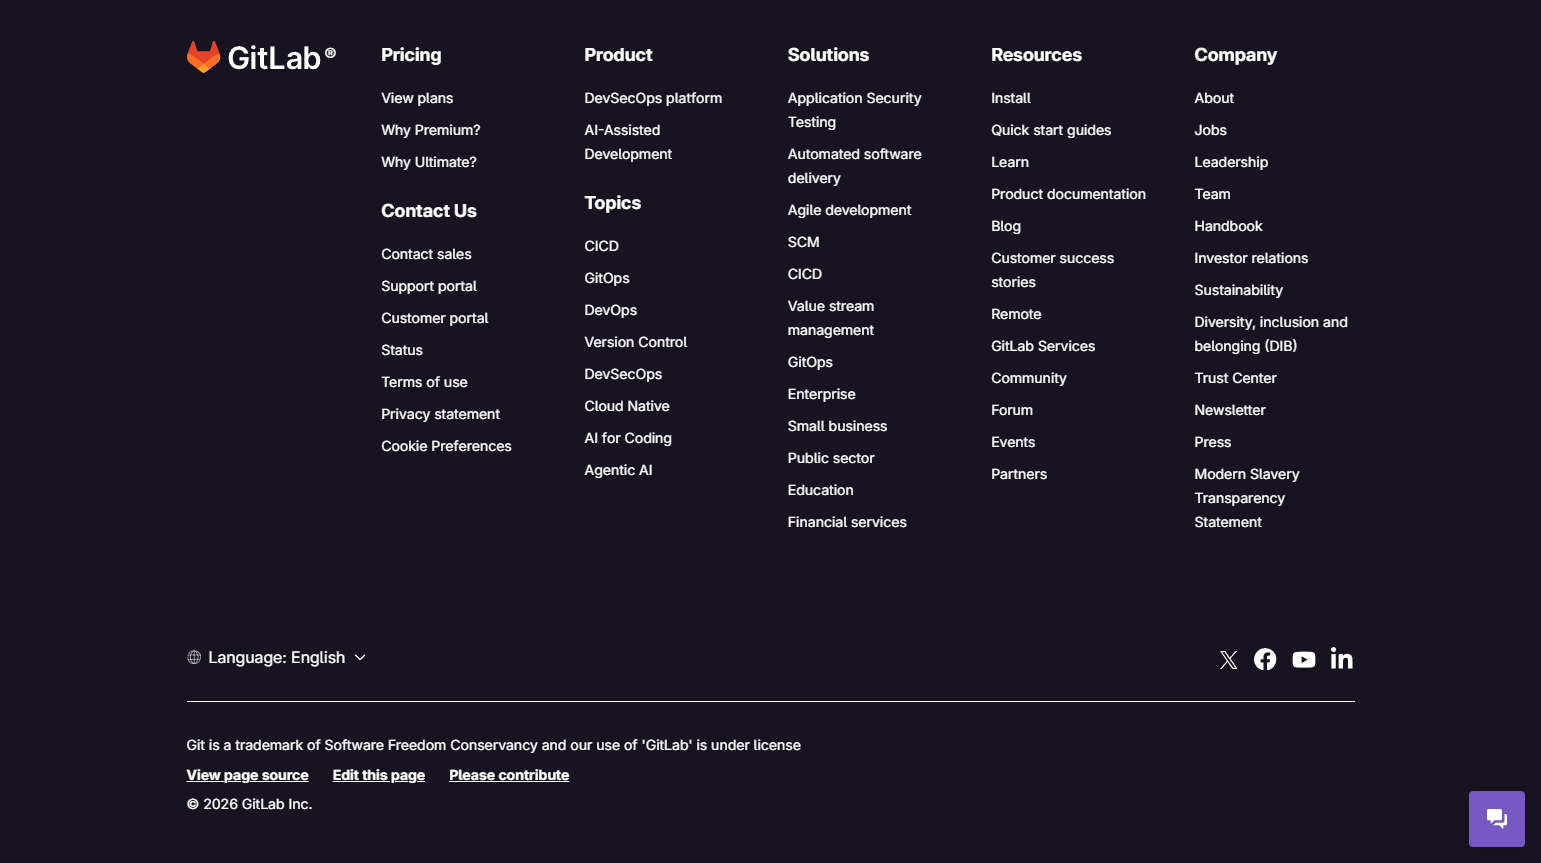Screen dimensions: 1541x863
Task: Expand the Language: English selector
Action: [277, 657]
